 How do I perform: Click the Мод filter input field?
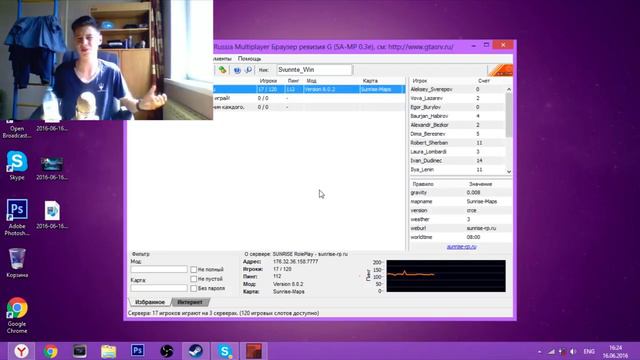point(159,269)
